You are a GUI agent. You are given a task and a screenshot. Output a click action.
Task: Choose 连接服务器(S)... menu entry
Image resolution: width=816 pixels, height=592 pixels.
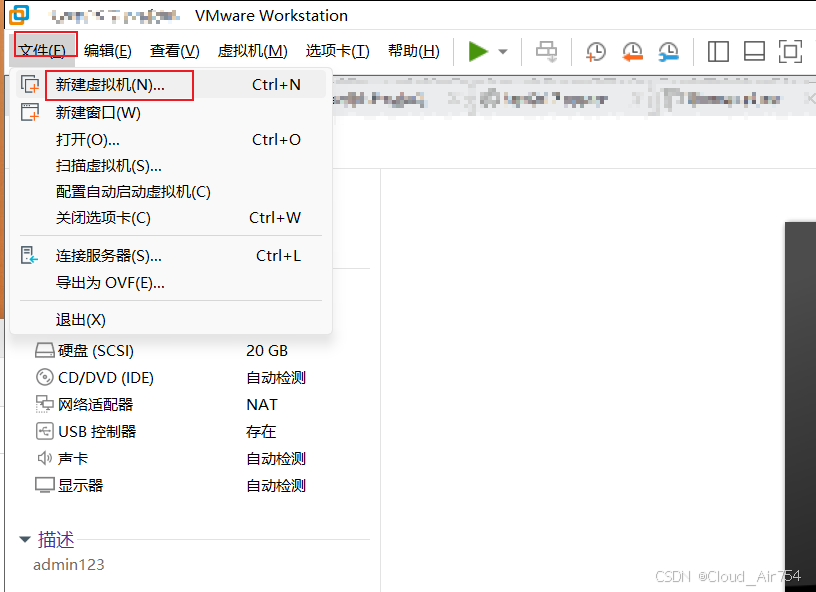tap(171, 255)
